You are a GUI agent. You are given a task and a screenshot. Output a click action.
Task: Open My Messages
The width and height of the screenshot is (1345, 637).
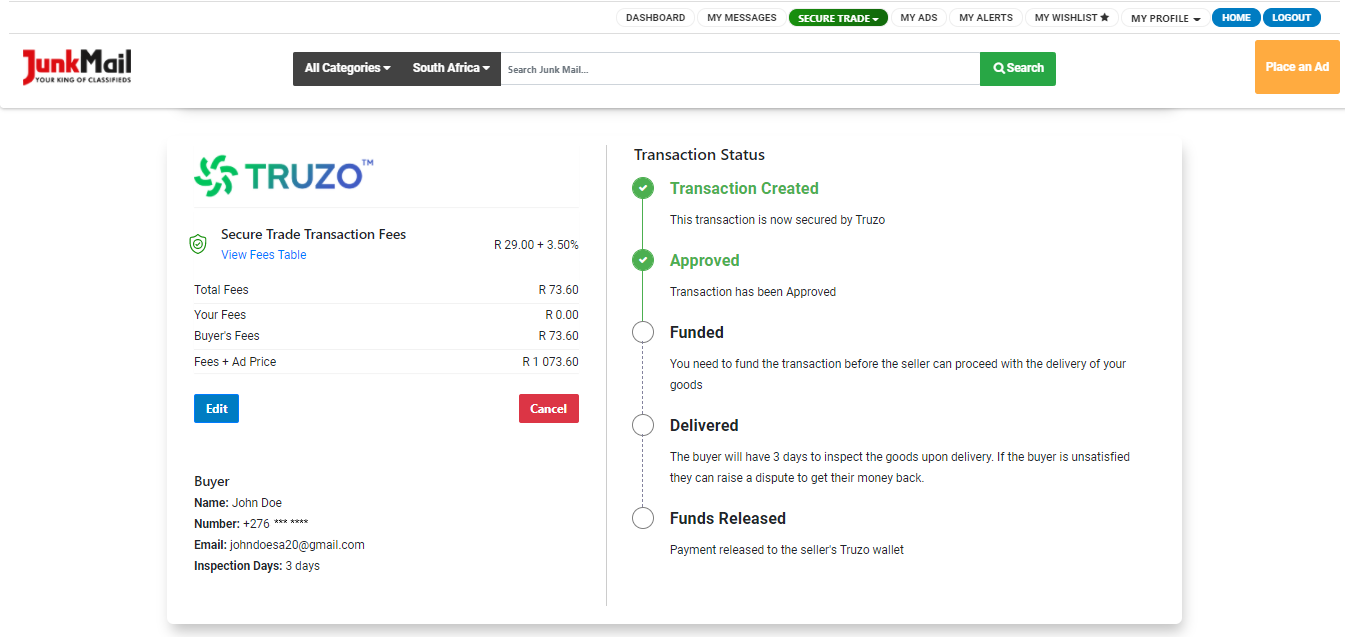click(x=742, y=18)
